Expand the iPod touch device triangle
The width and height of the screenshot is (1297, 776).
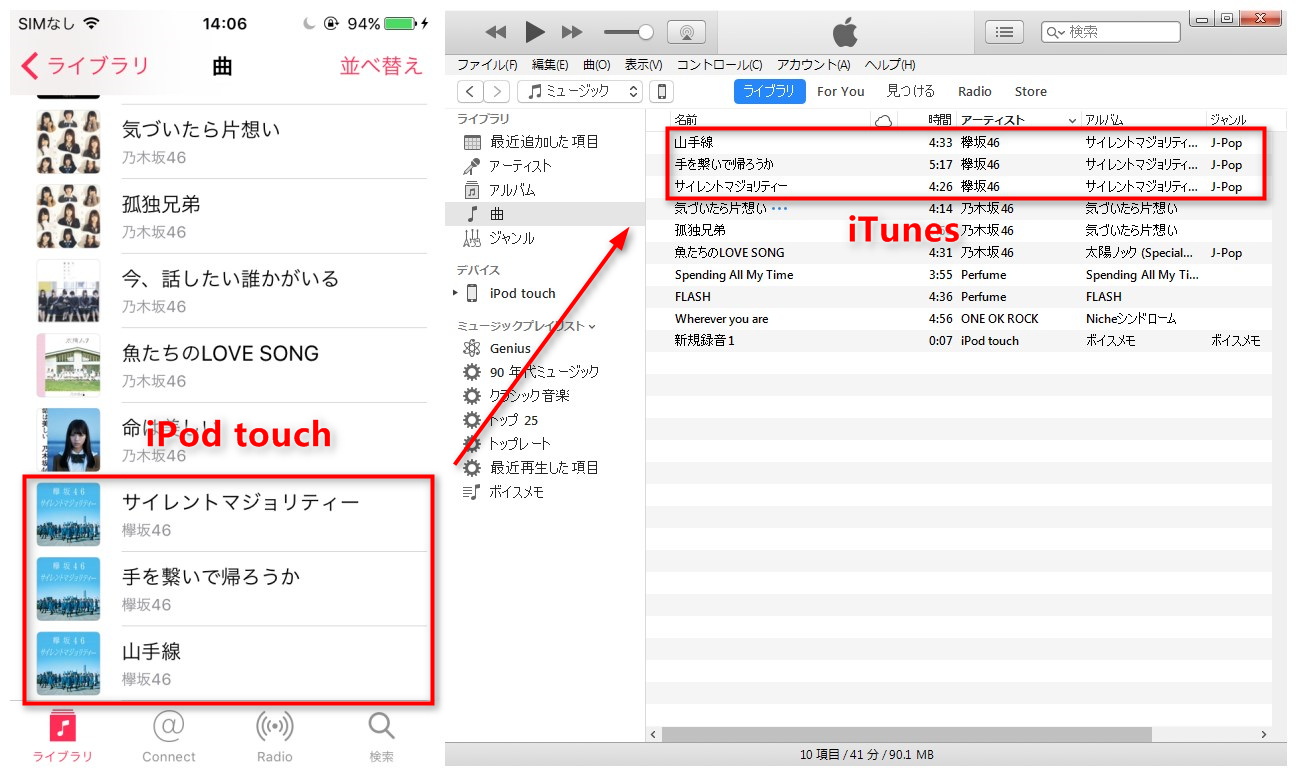coord(455,293)
